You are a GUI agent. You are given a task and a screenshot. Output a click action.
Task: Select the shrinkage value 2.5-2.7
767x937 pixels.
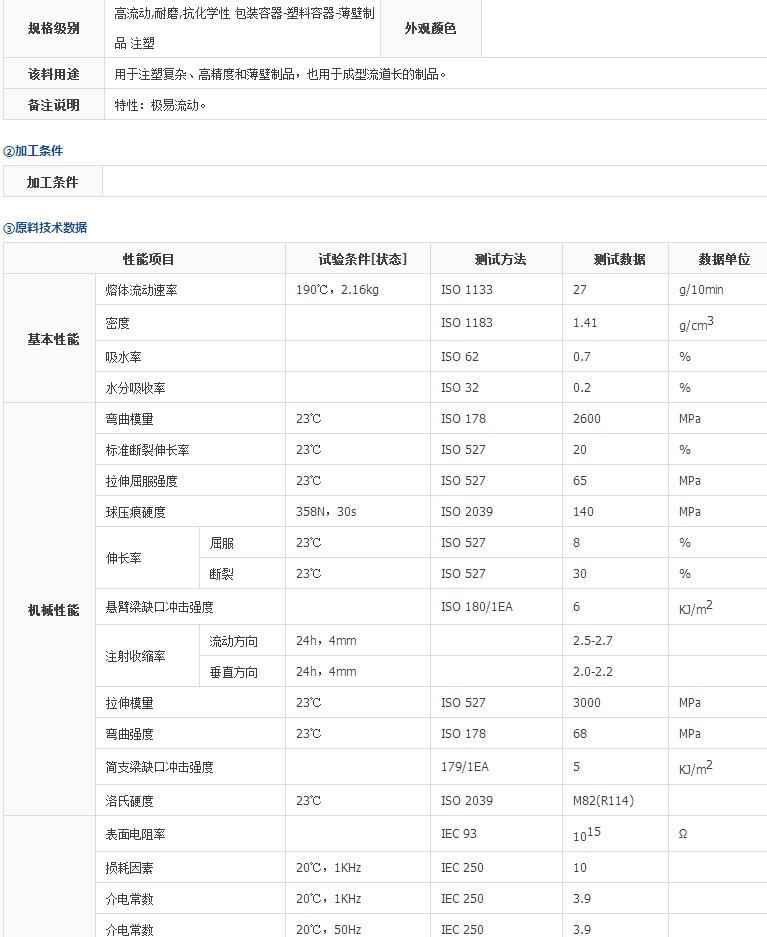pos(593,641)
